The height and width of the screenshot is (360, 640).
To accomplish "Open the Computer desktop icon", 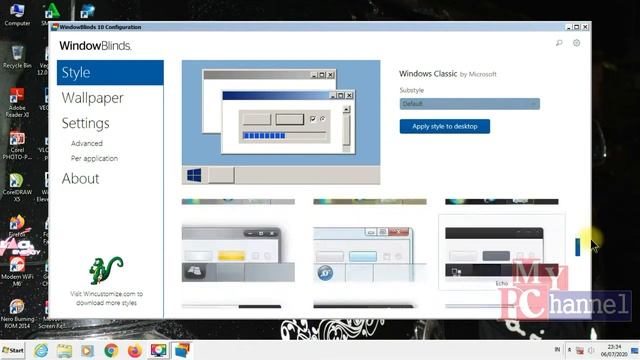I will click(17, 14).
